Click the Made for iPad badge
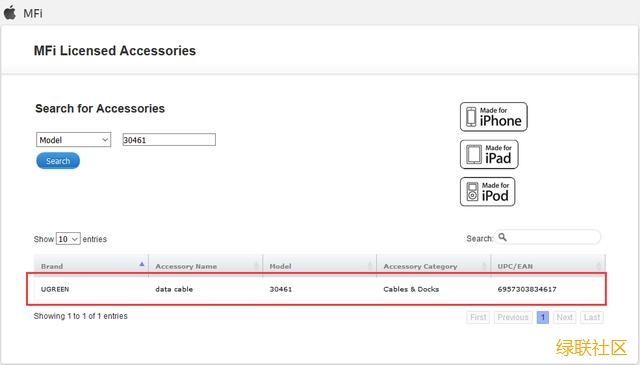 [x=489, y=154]
